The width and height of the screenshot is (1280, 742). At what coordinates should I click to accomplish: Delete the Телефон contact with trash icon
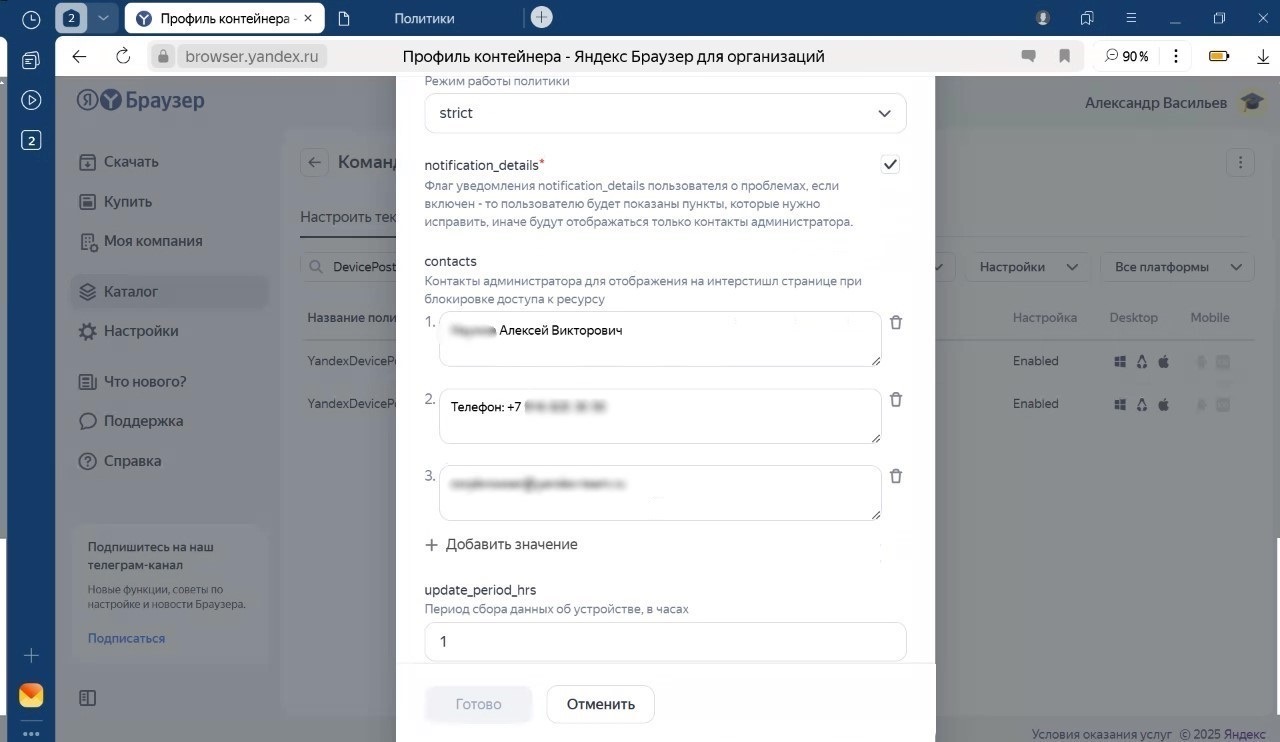pyautogui.click(x=896, y=399)
